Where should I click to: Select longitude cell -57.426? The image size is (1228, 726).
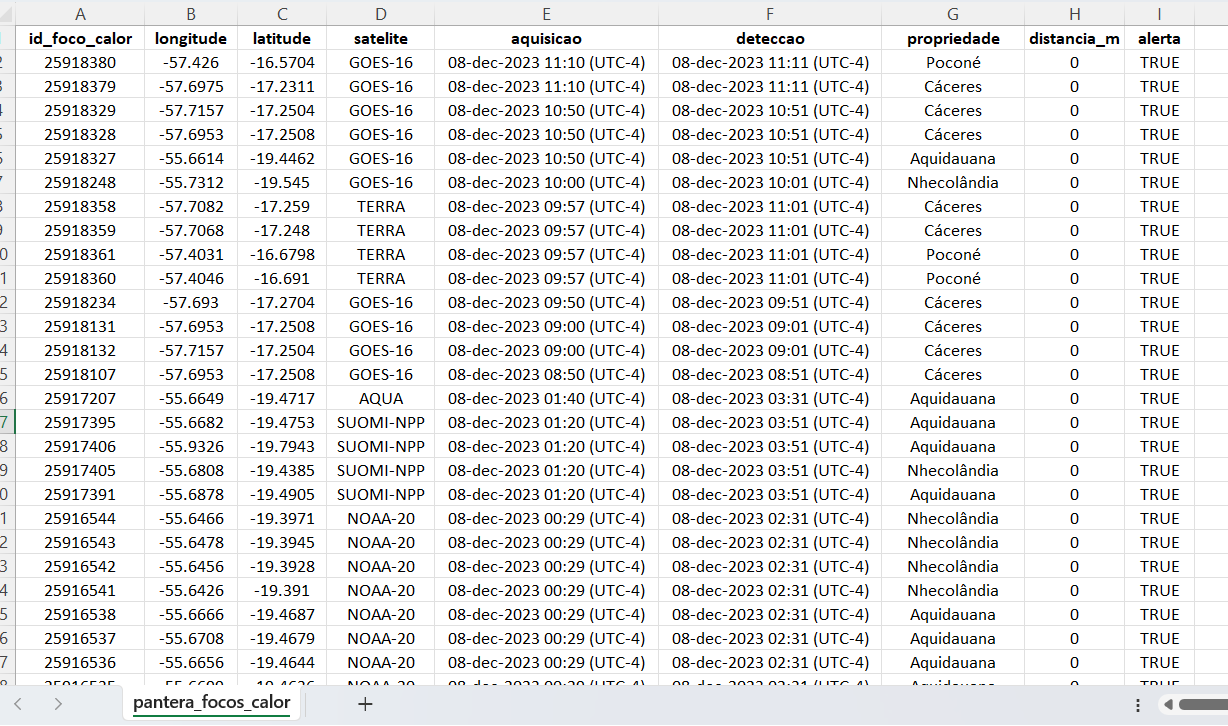click(191, 62)
